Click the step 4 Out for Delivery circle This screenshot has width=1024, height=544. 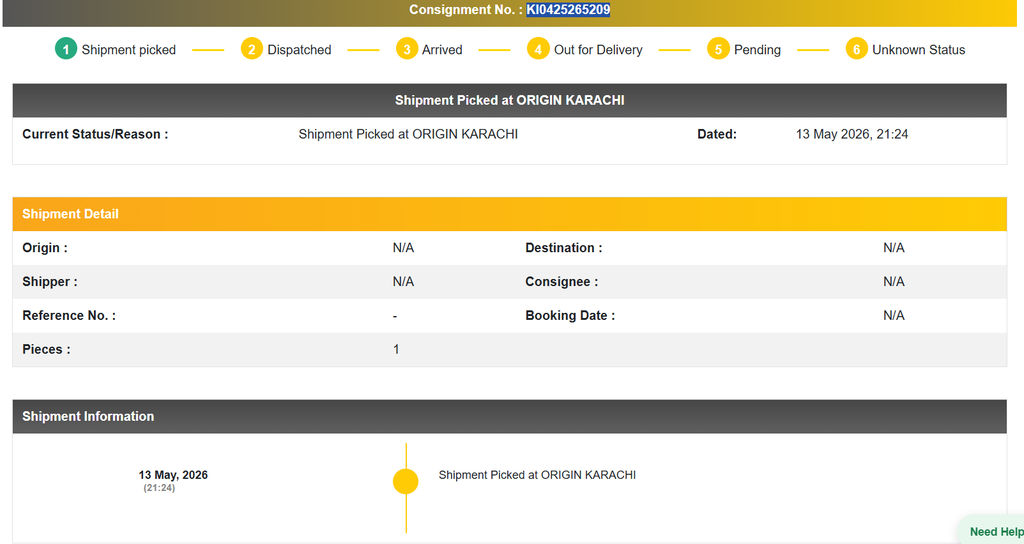point(538,49)
